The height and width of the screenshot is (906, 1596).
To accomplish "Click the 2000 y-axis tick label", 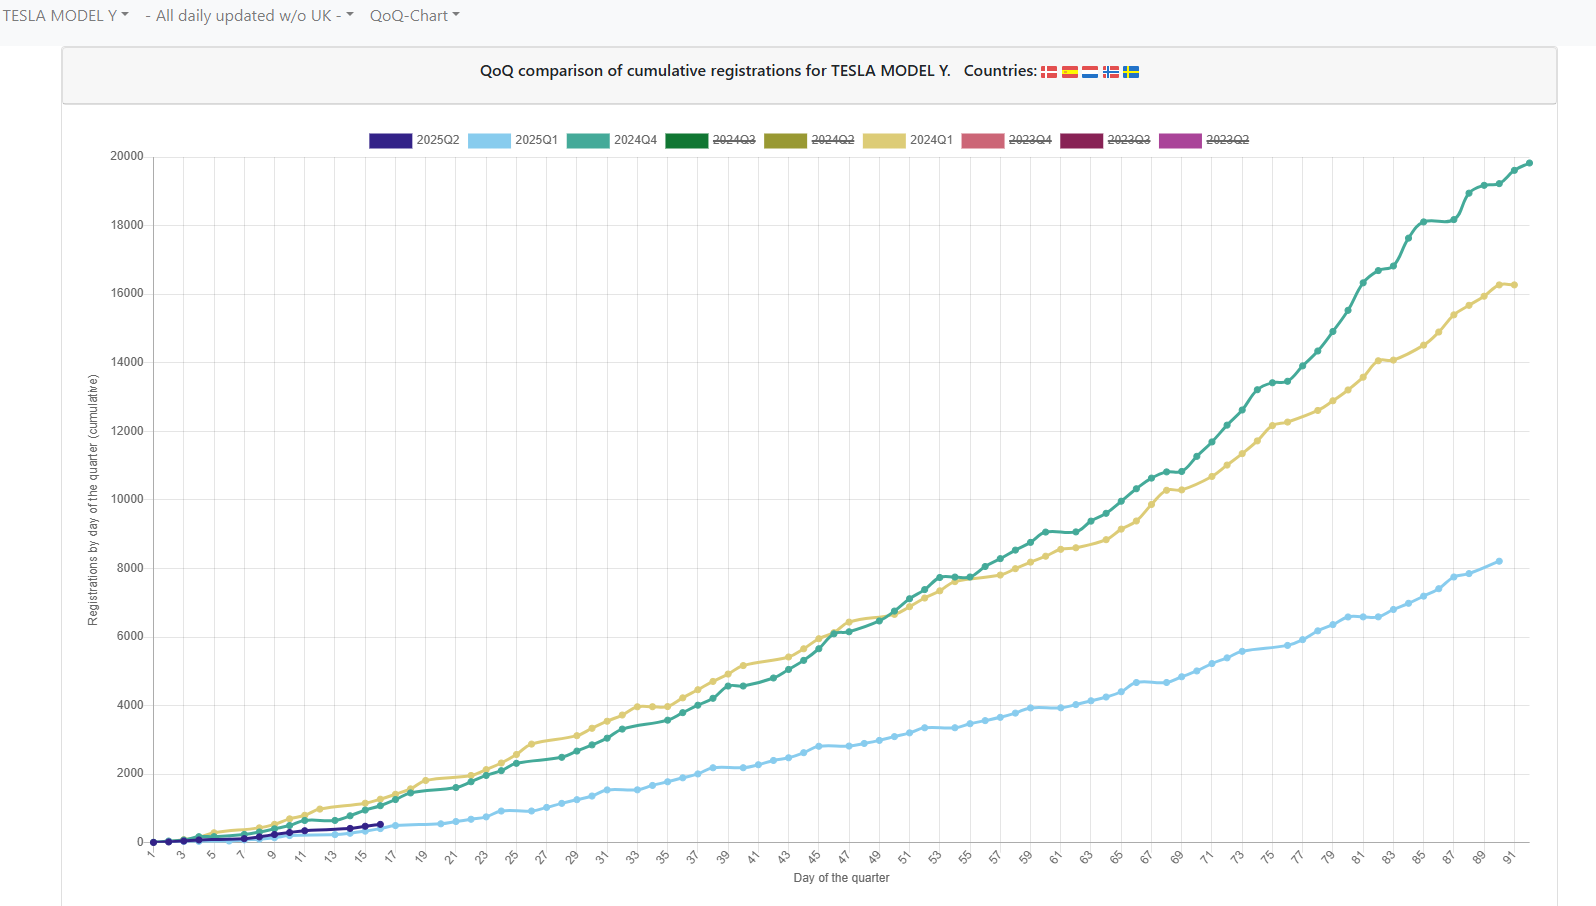I will [x=130, y=773].
